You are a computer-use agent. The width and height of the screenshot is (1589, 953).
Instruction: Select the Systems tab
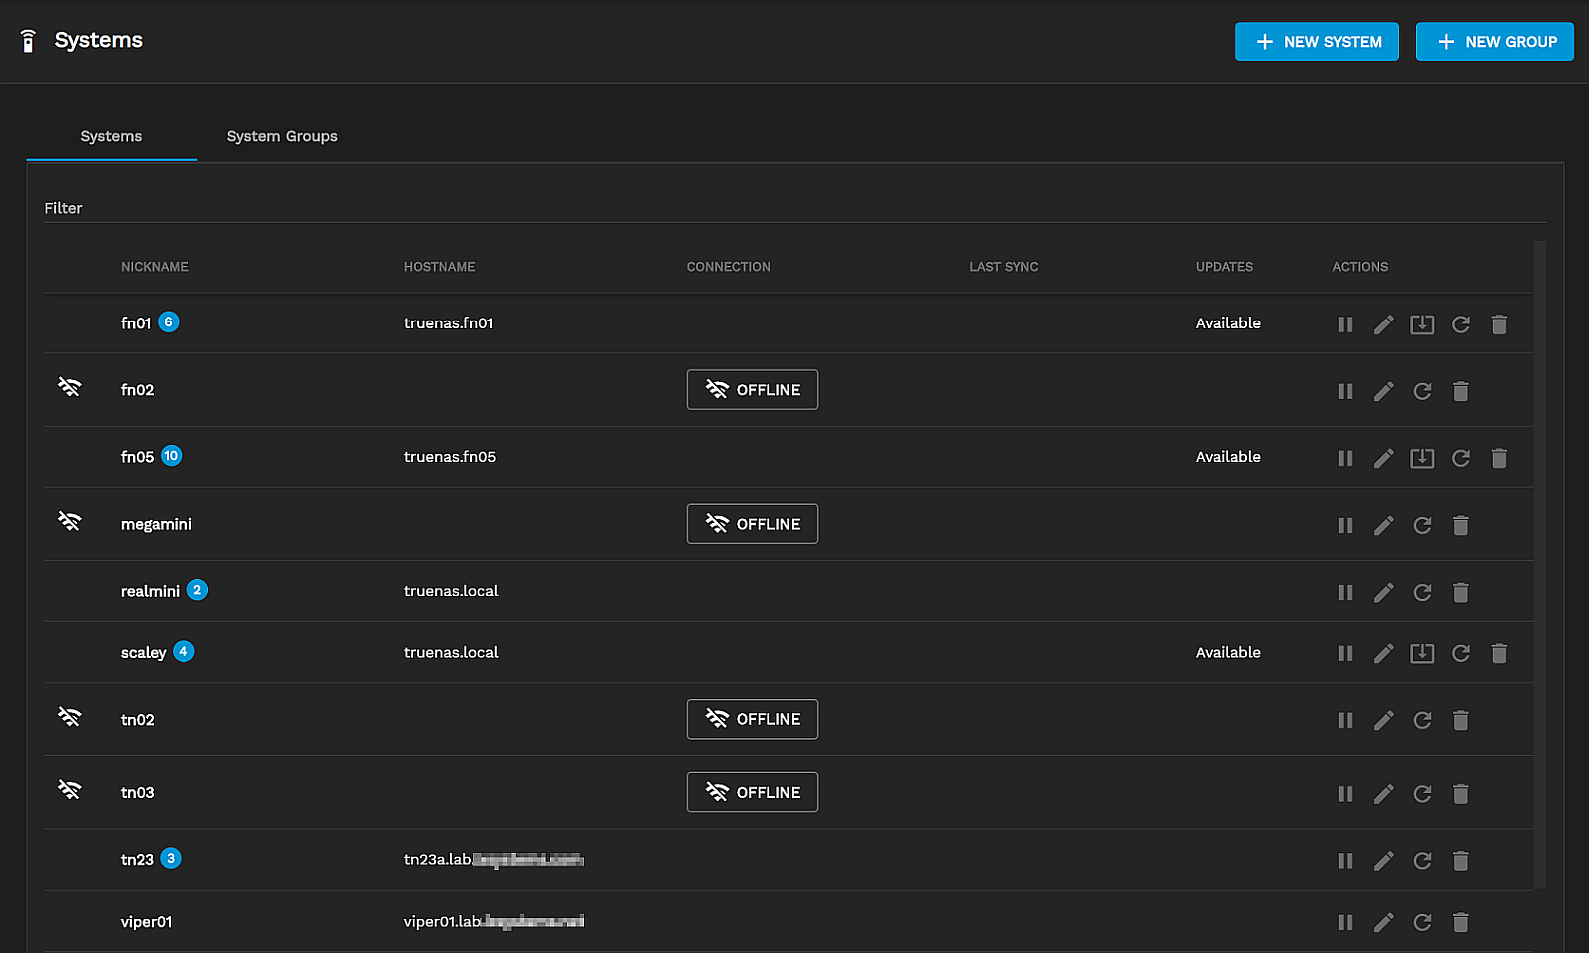click(111, 136)
